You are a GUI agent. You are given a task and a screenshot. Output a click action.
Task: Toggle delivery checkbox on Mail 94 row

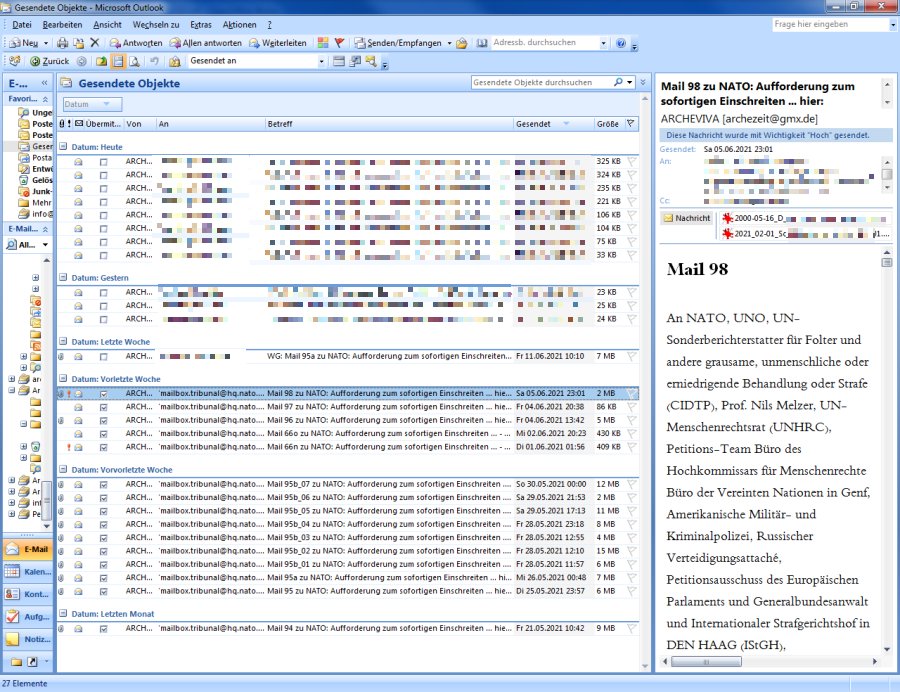point(103,629)
